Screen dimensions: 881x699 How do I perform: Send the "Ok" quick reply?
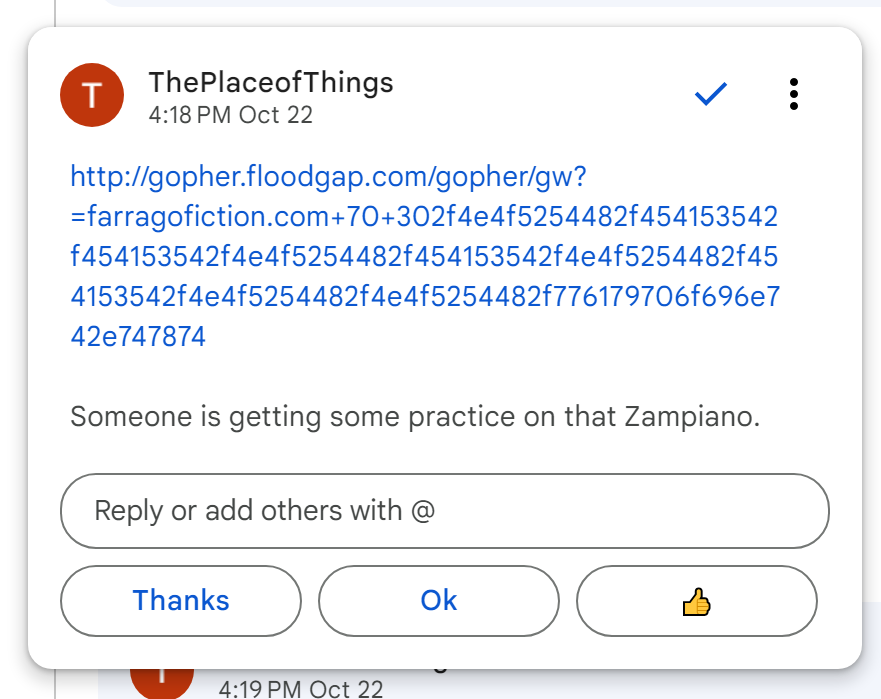(x=438, y=601)
